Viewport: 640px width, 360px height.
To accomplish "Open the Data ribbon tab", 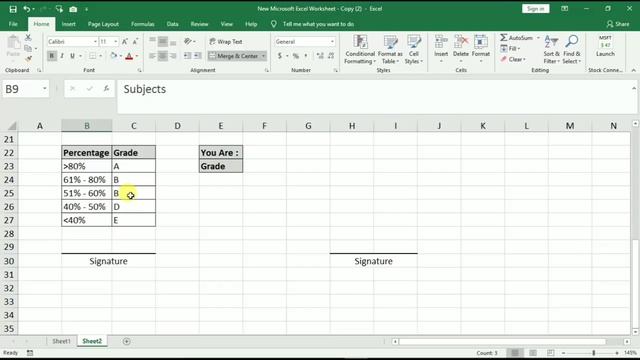I will 172,24.
